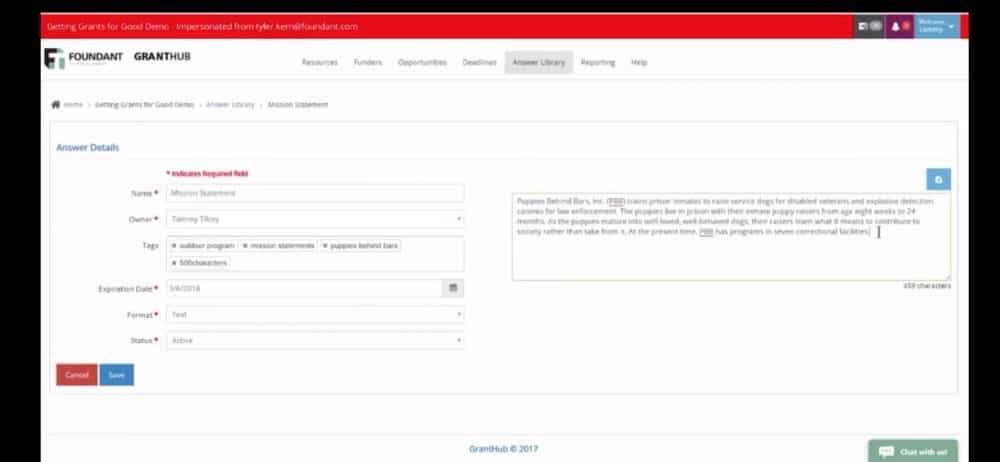Click the blue copy icon above answer text
Image resolution: width=1000 pixels, height=462 pixels.
(938, 180)
